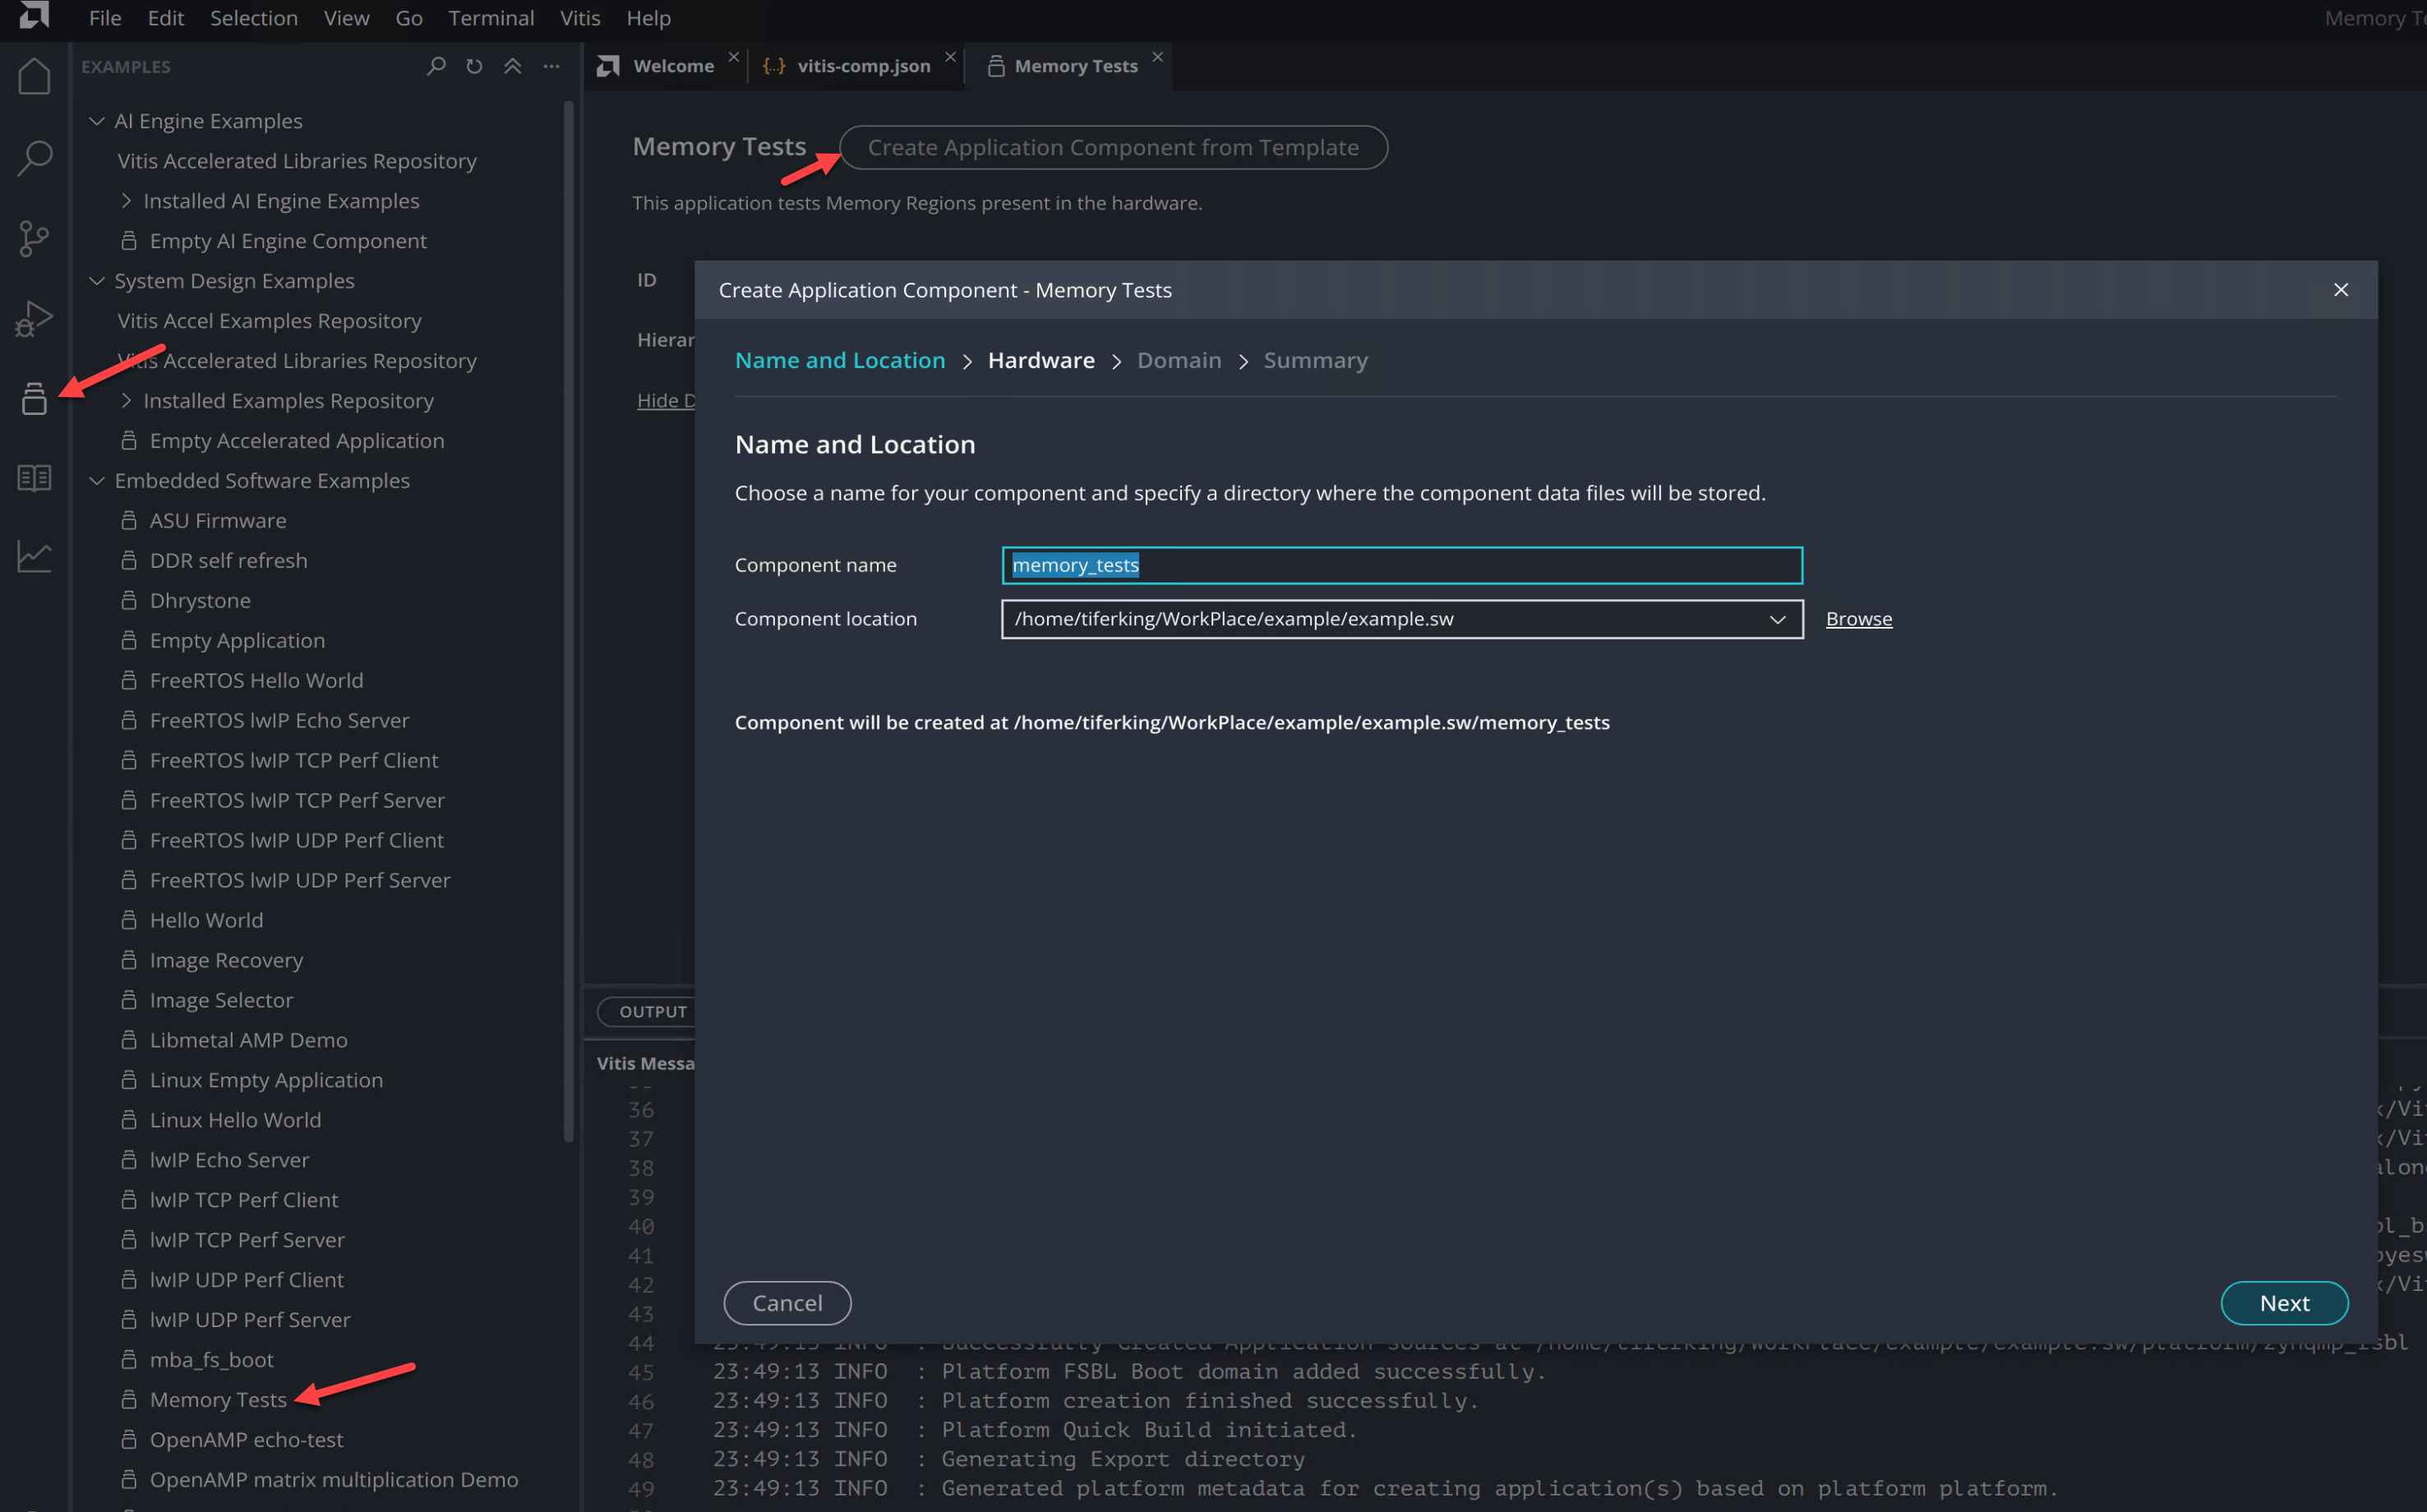Open the line-chart analysis activity icon
This screenshot has height=1512, width=2427.
pos(34,557)
